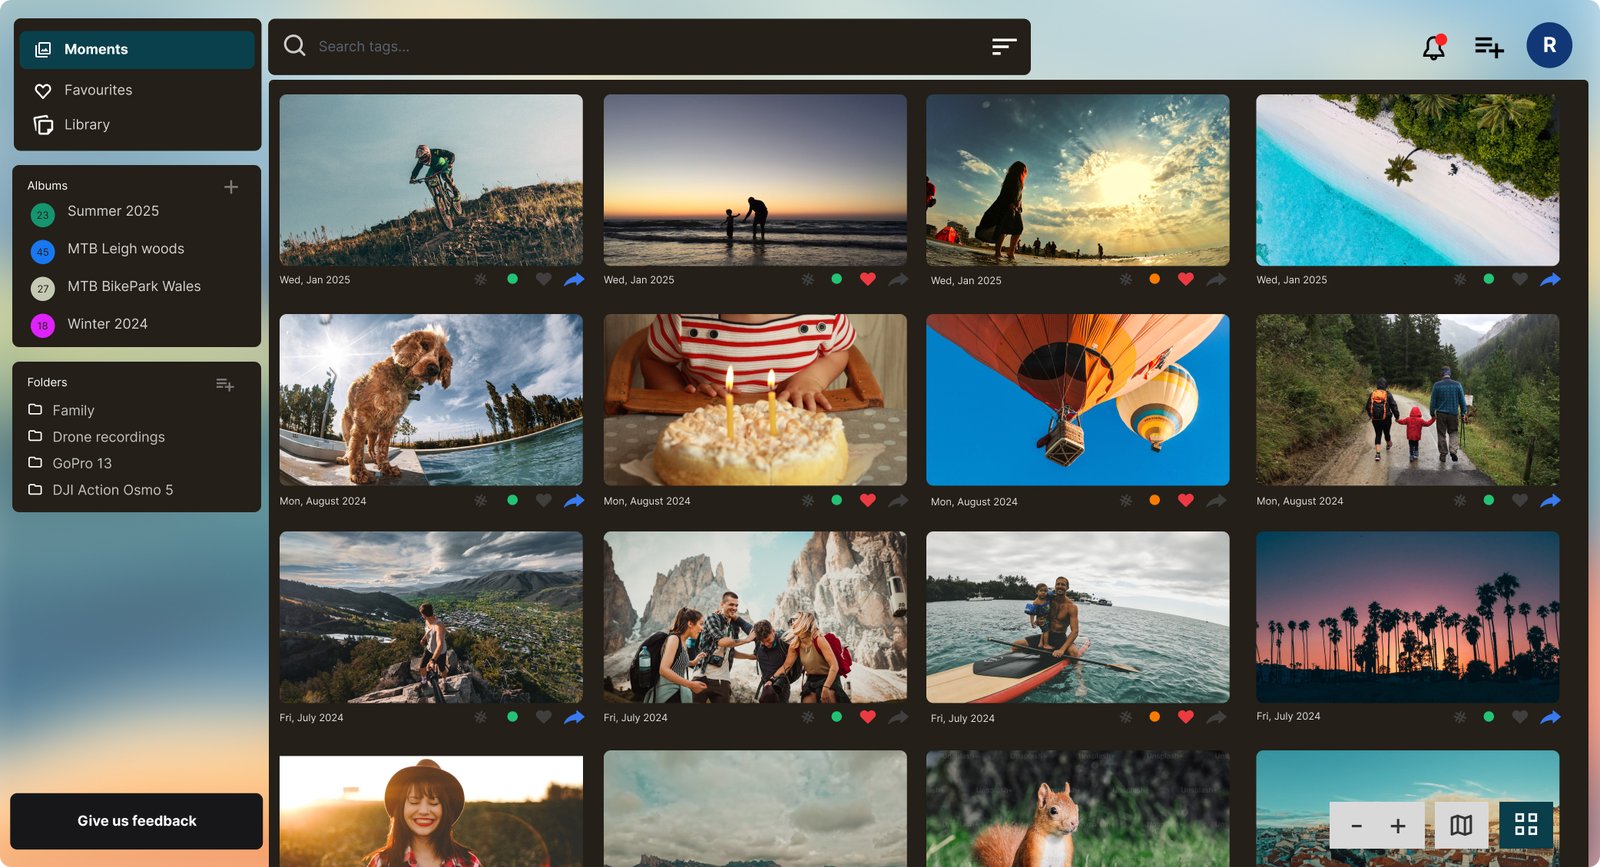
Task: Zoom out thumbnails with minus button
Action: click(1357, 826)
